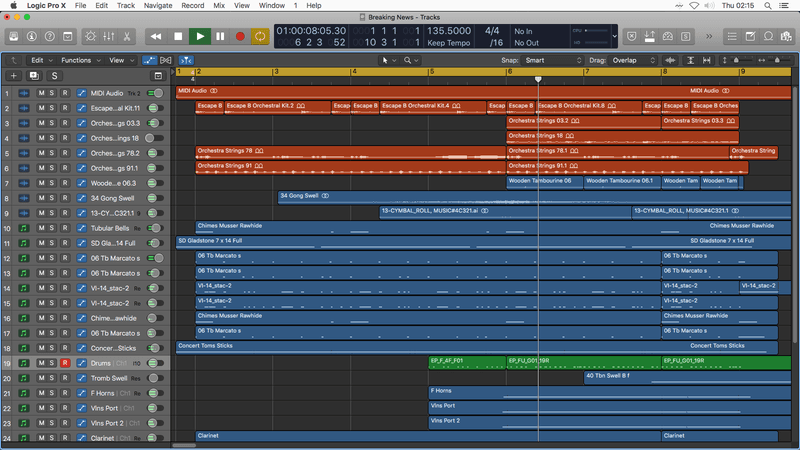
Task: Disable record on the Drums track
Action: point(65,363)
